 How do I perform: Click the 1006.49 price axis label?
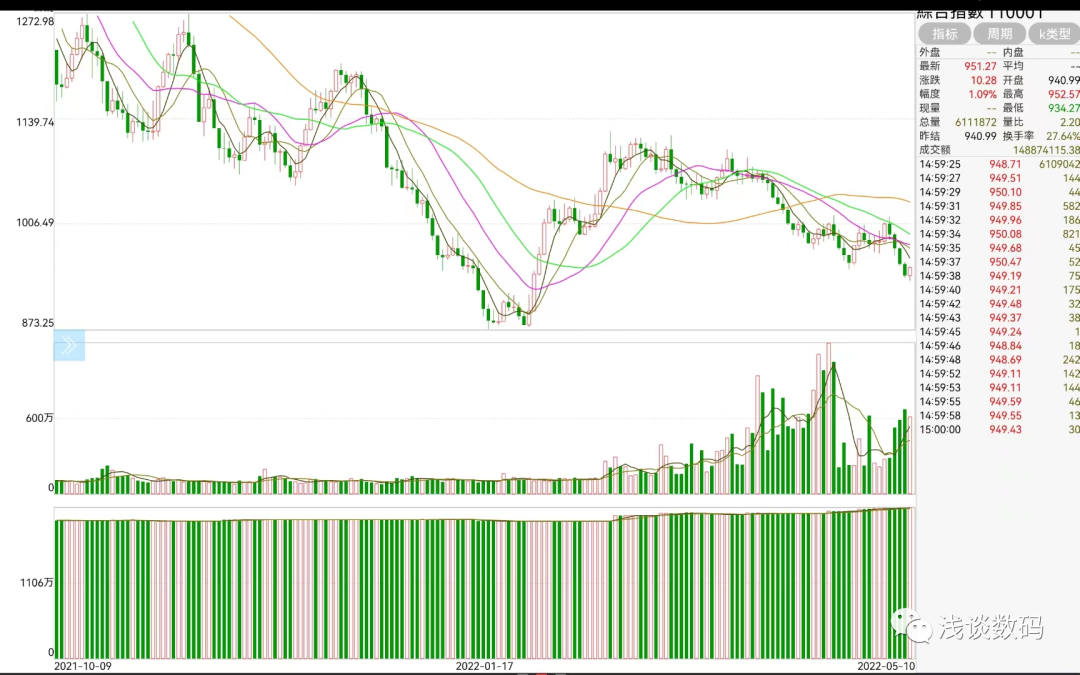[x=34, y=222]
